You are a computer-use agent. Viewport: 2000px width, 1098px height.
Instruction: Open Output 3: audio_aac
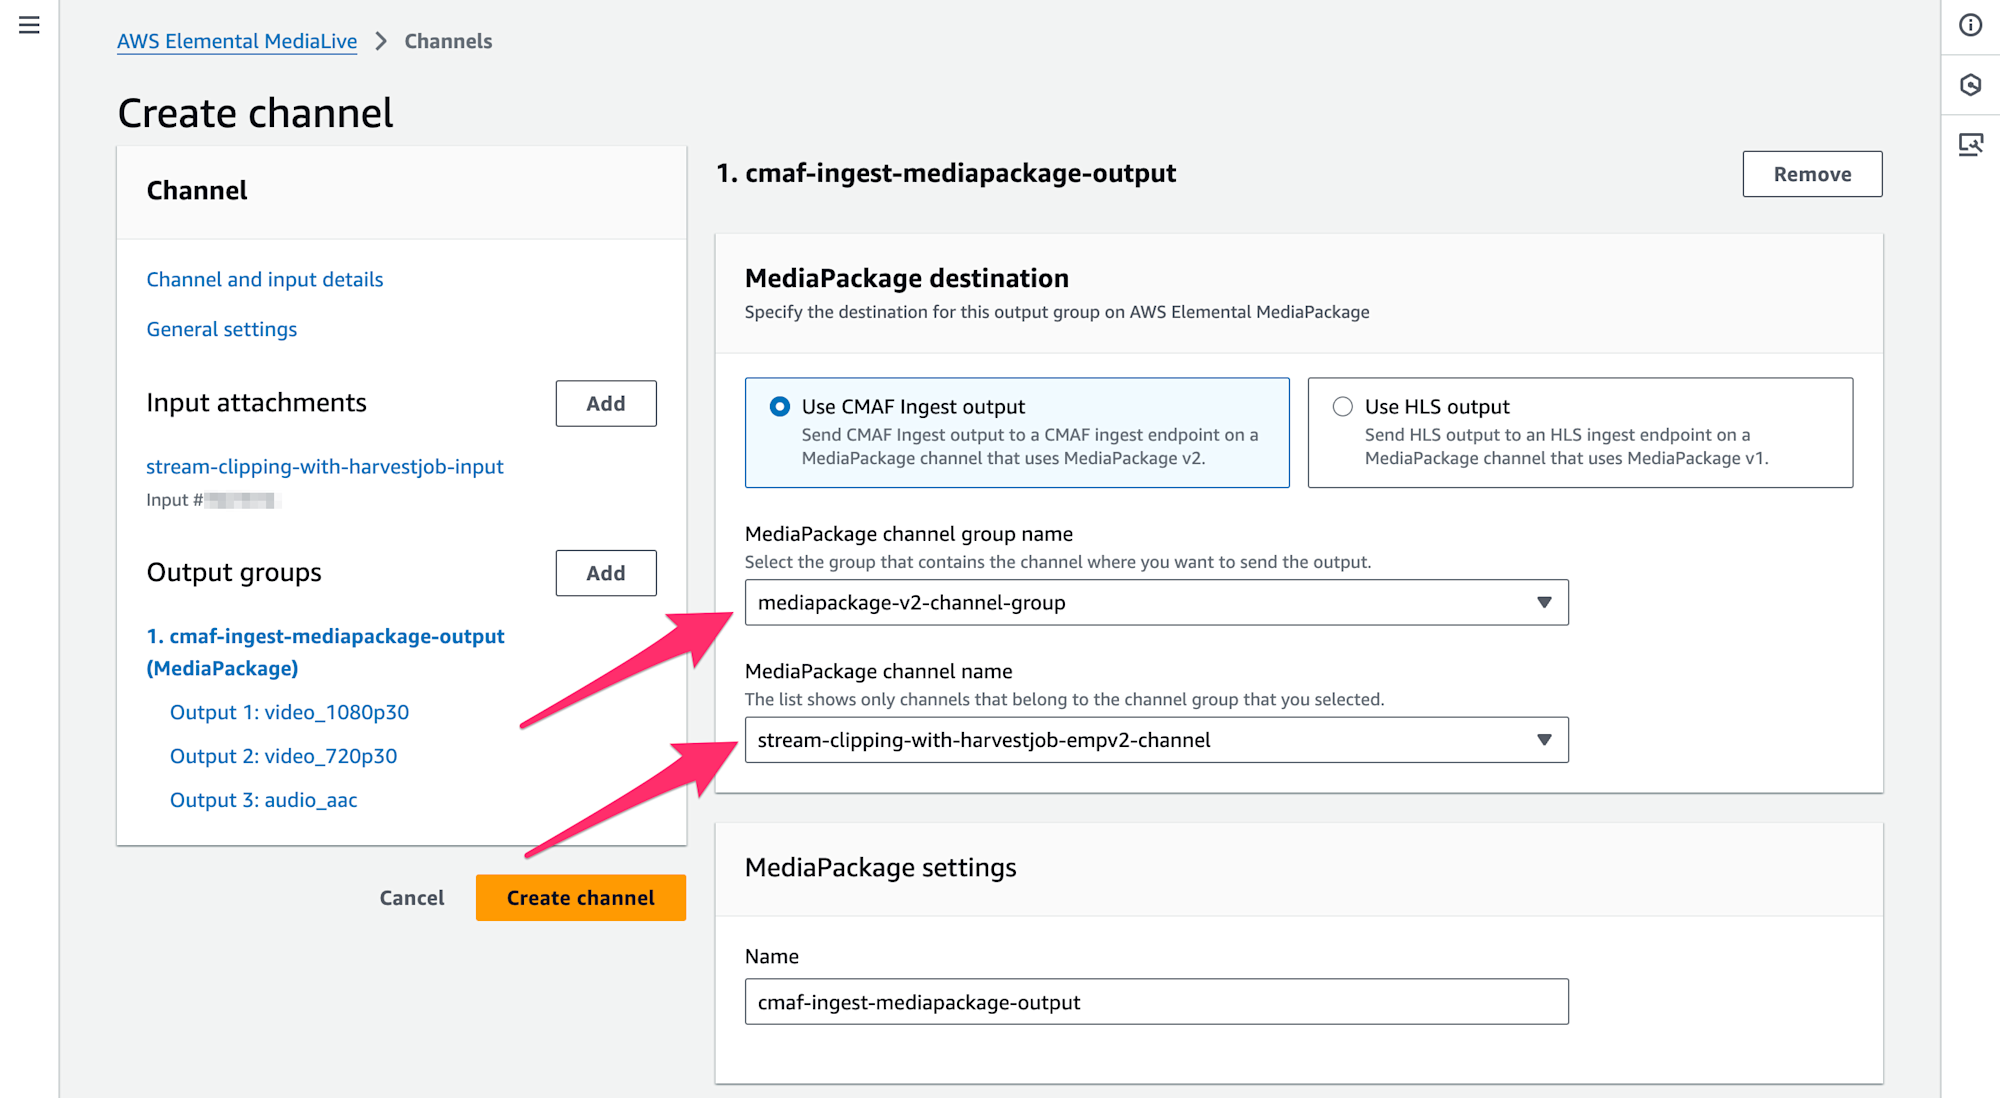[x=263, y=800]
